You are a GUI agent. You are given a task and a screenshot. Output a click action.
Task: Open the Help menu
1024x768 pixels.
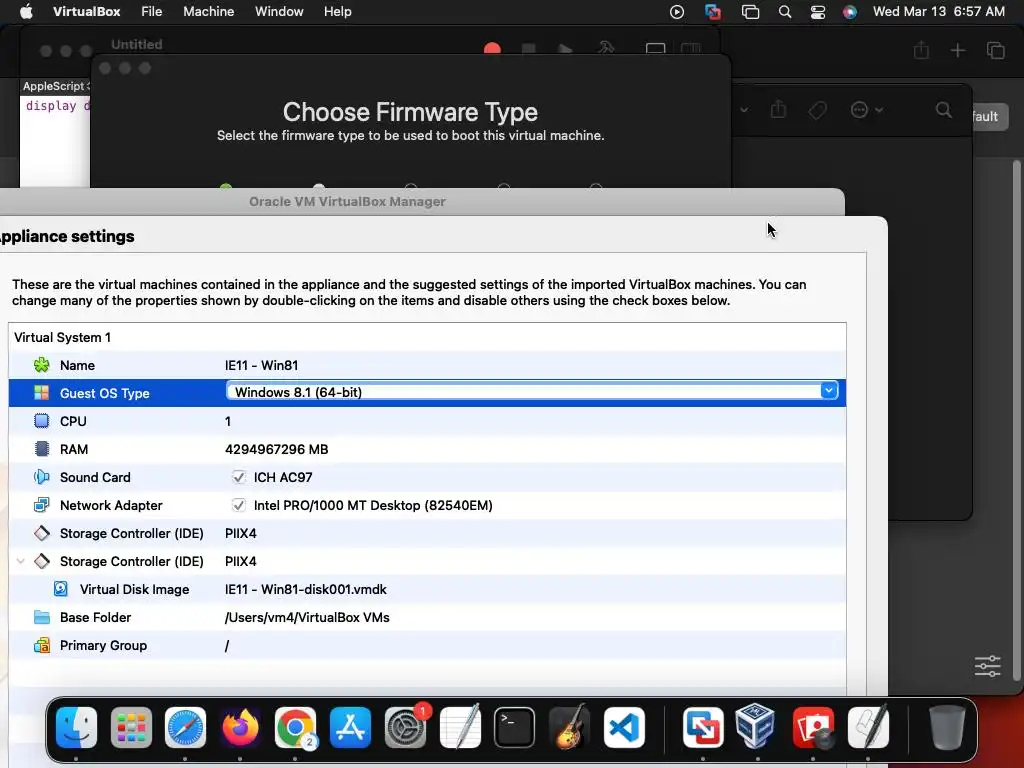pos(338,12)
